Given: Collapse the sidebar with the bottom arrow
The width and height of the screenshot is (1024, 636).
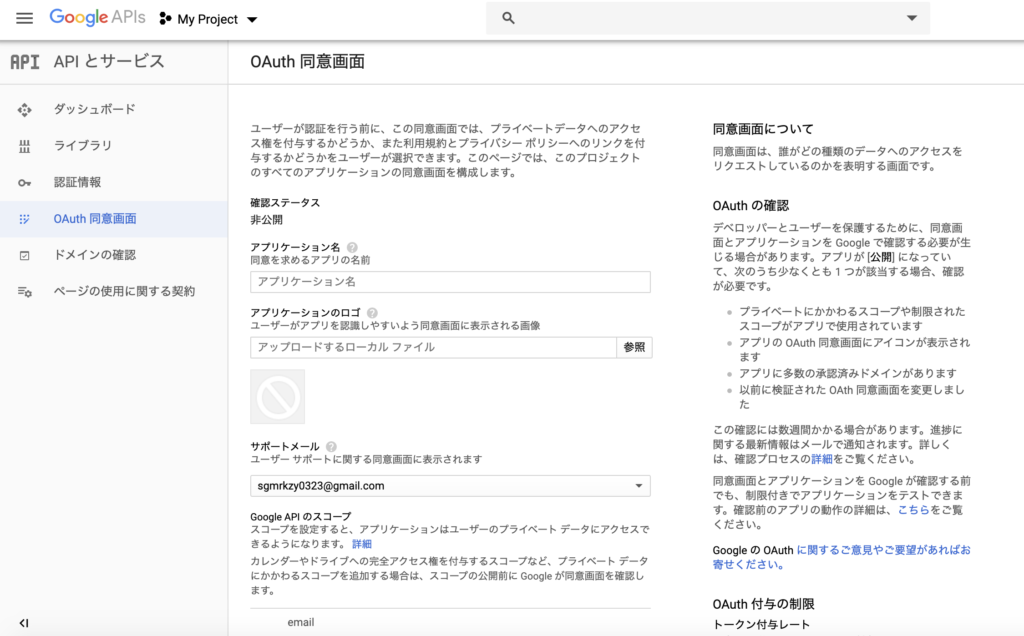Looking at the screenshot, I should tap(24, 623).
